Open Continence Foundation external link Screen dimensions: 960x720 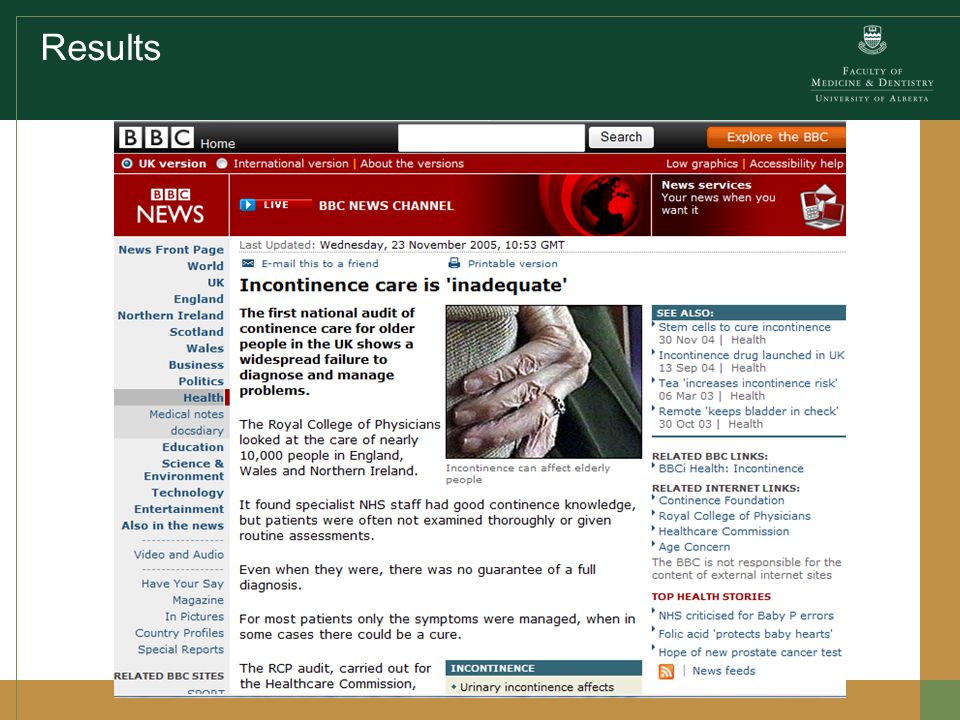pos(721,501)
